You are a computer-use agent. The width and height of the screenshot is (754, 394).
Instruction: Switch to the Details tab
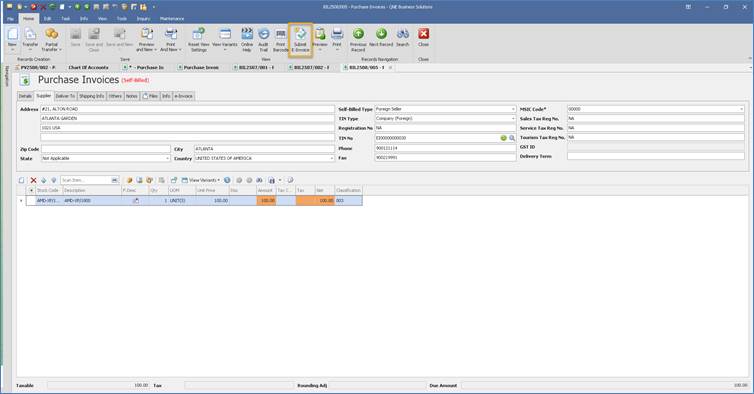[25, 96]
